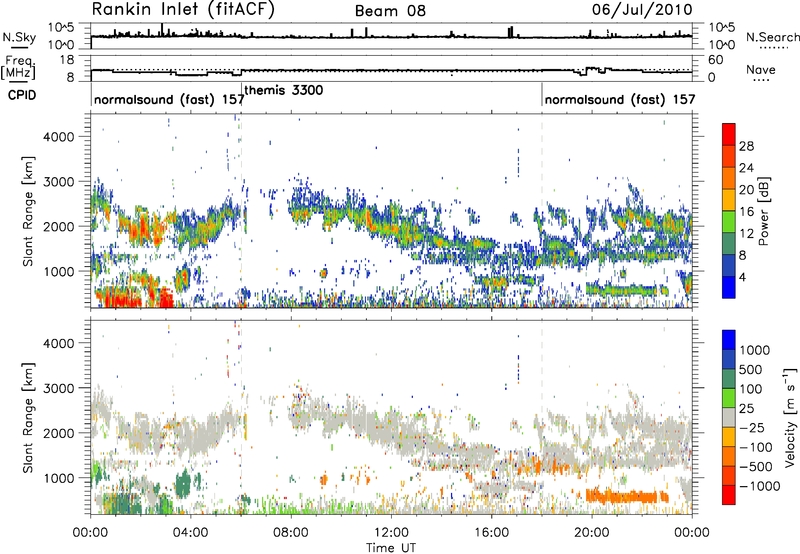Click the "Slant Range [km]" label of the velocity panel
This screenshot has width=800, height=554.
tap(28, 418)
